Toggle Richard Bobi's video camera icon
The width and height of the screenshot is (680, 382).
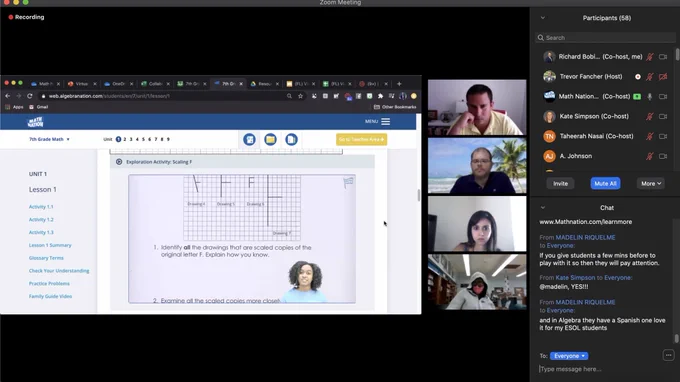tap(663, 57)
